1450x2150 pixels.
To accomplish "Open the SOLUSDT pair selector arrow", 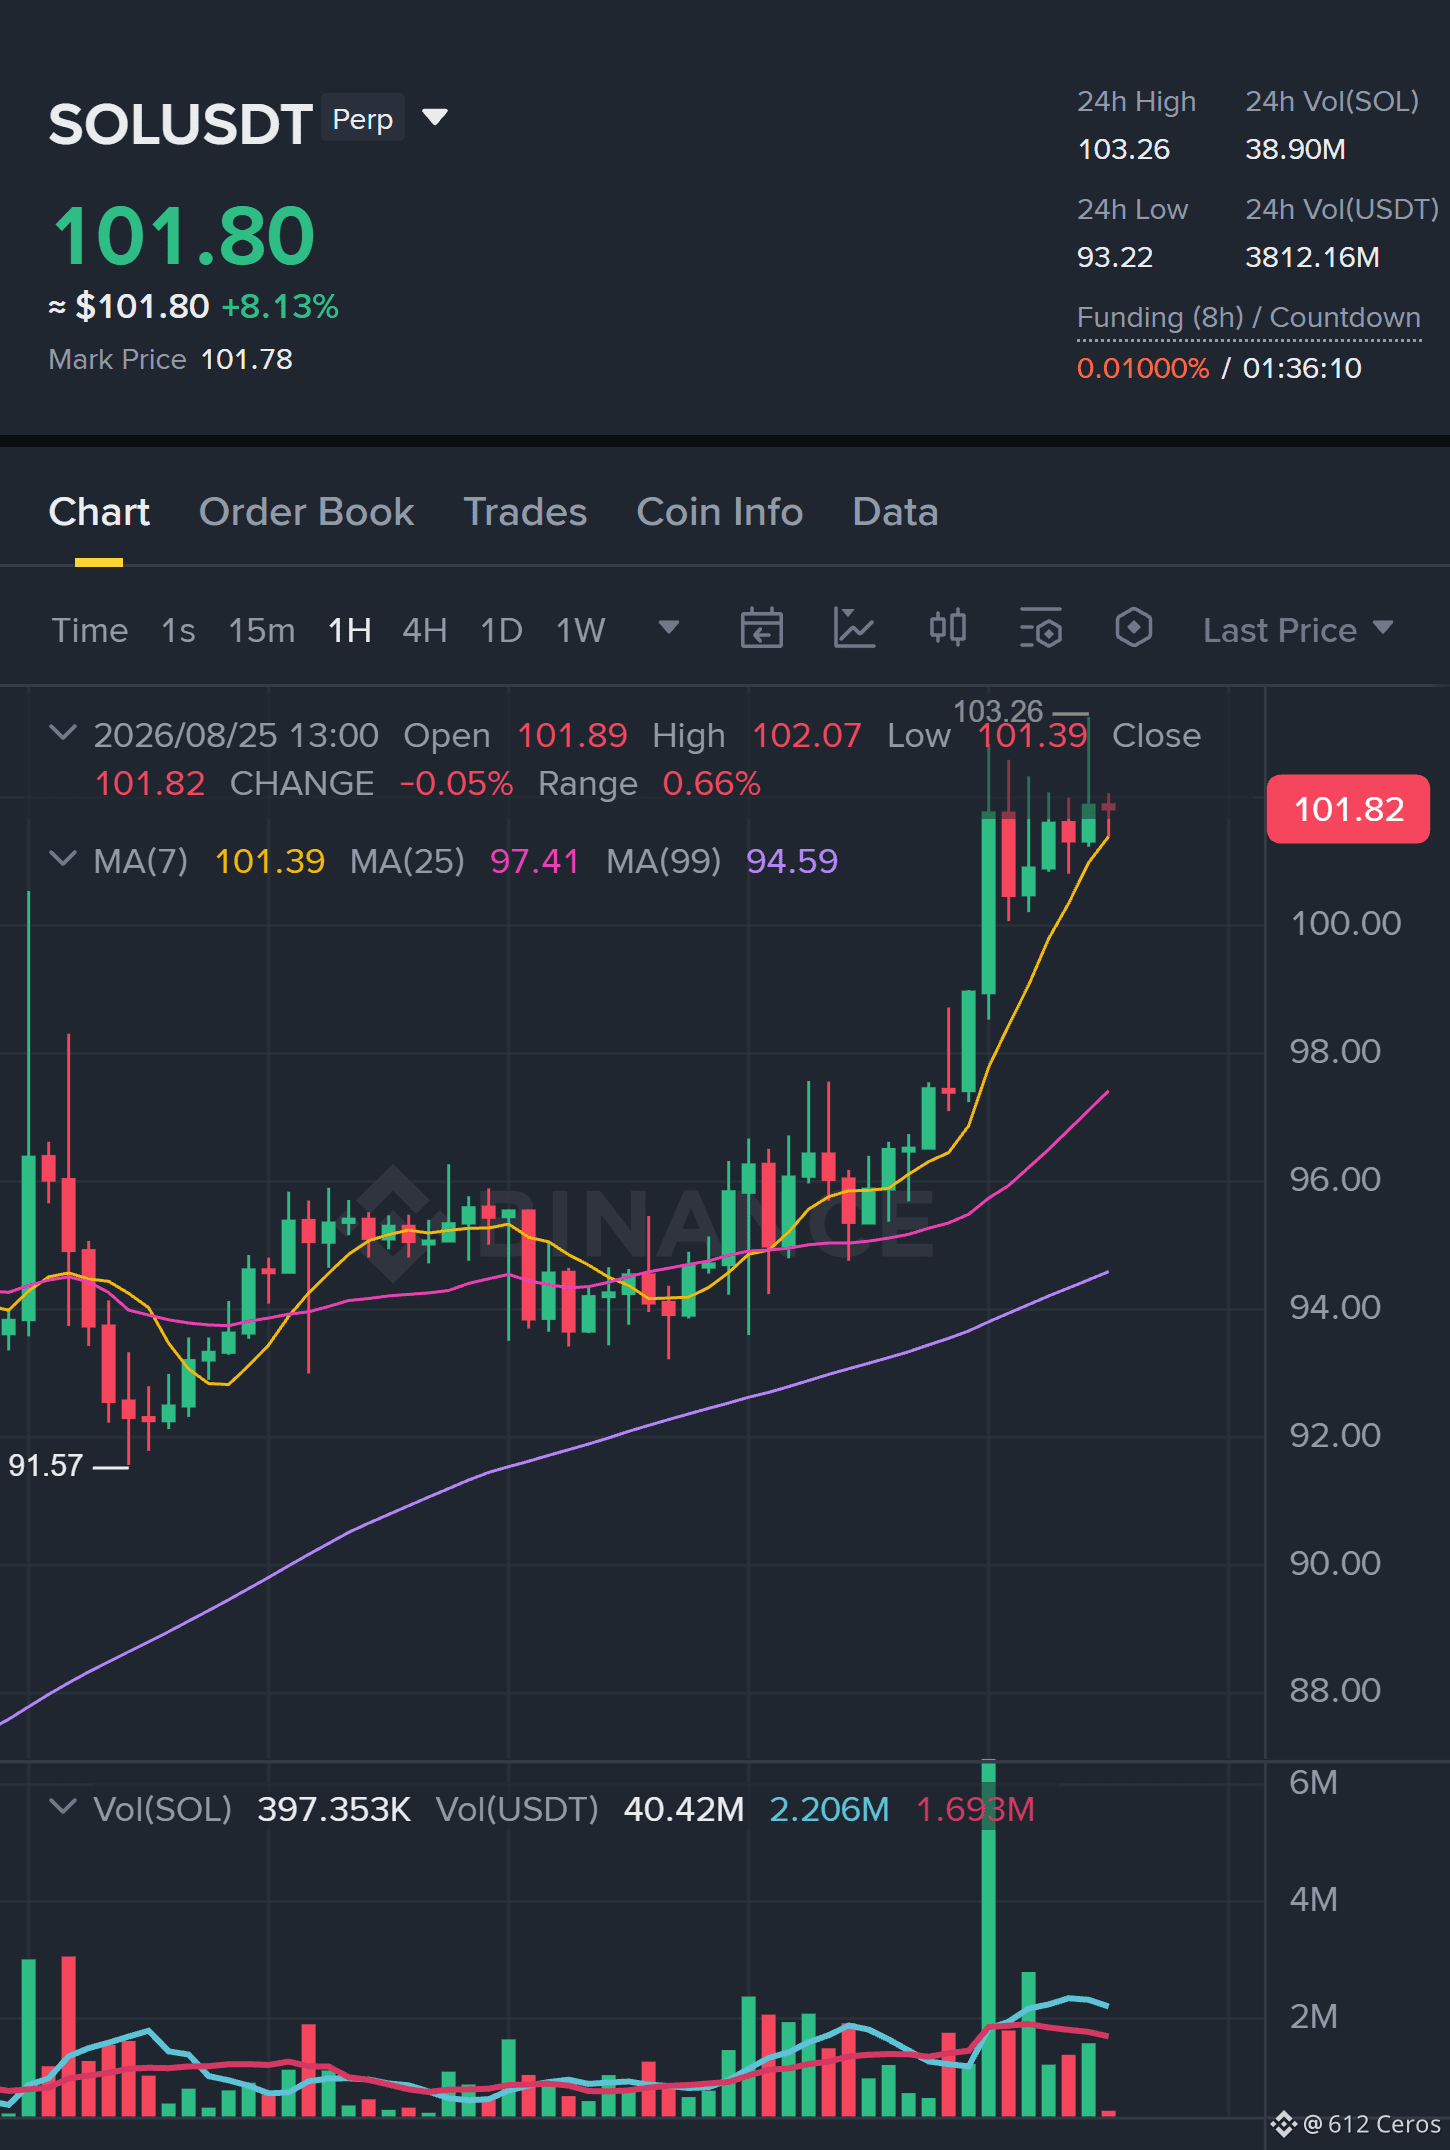I will pos(435,118).
